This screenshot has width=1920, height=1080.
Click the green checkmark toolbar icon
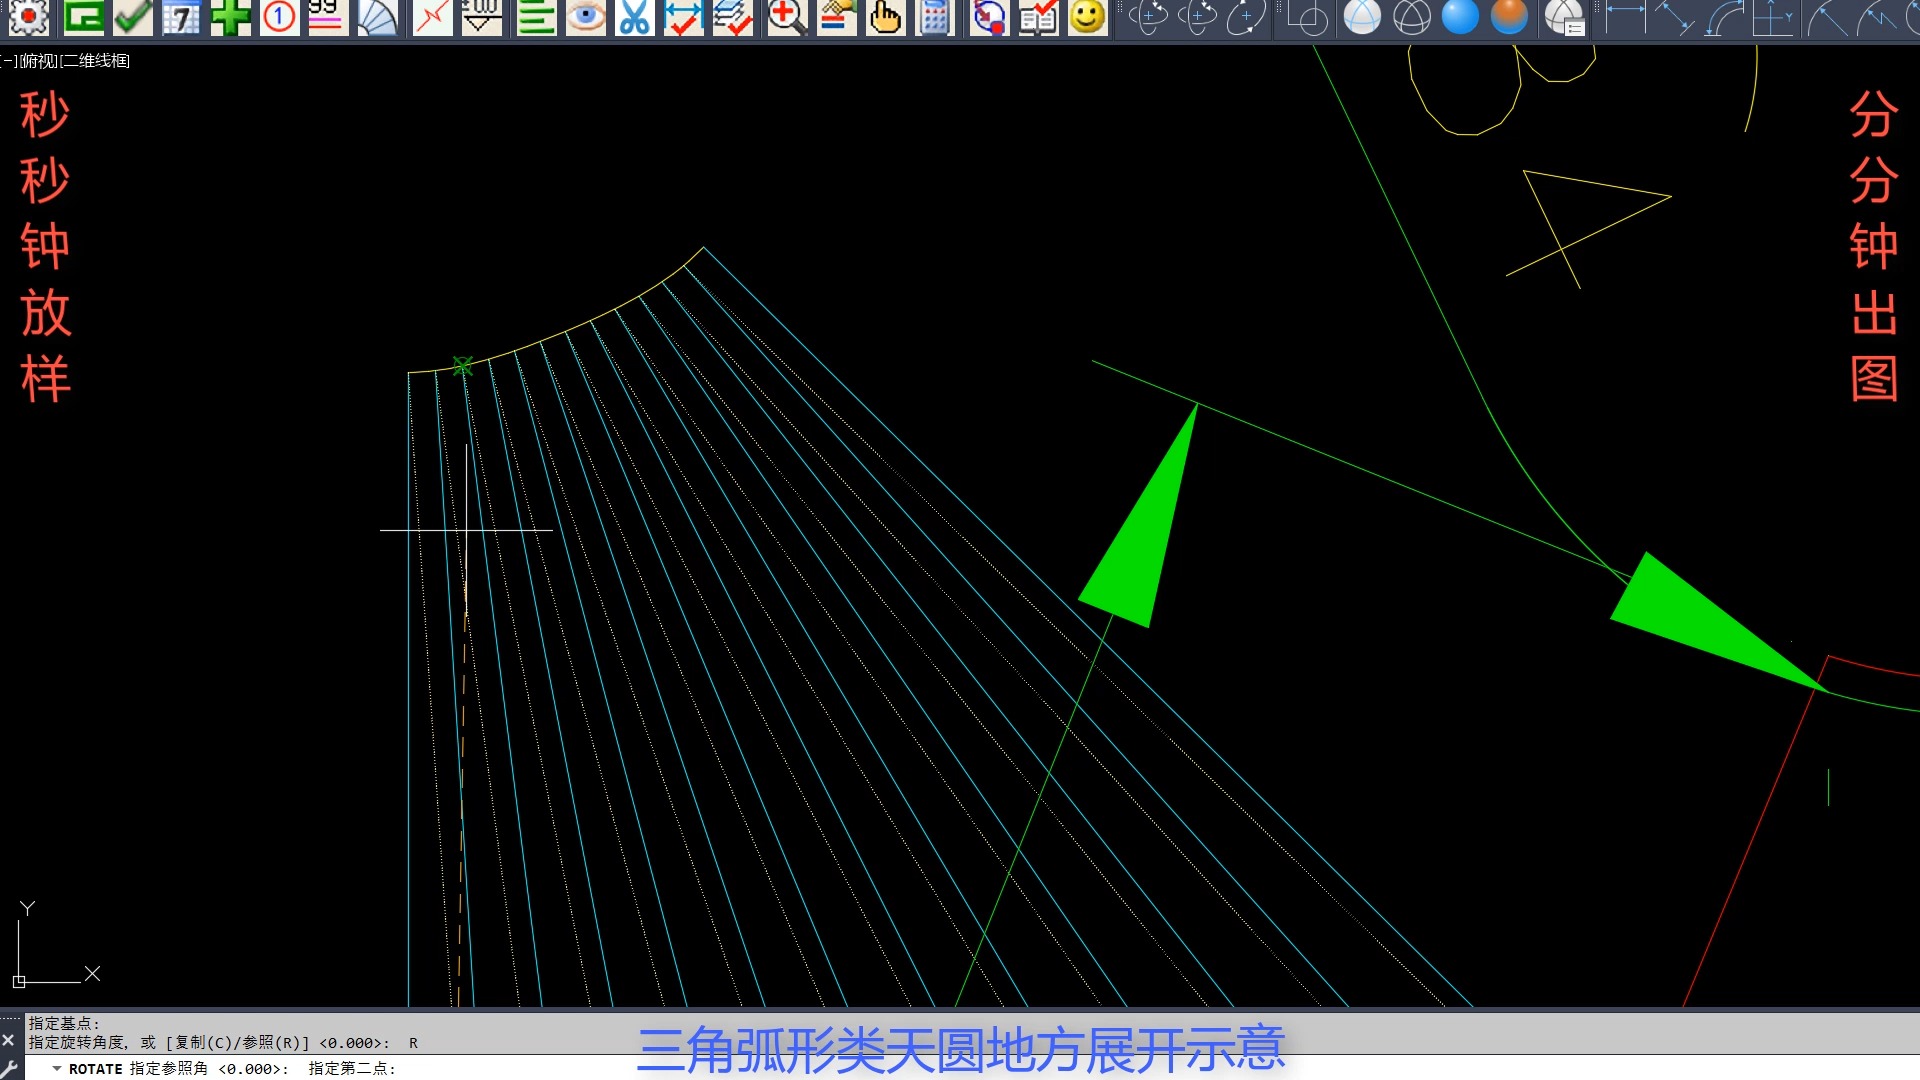click(x=133, y=17)
